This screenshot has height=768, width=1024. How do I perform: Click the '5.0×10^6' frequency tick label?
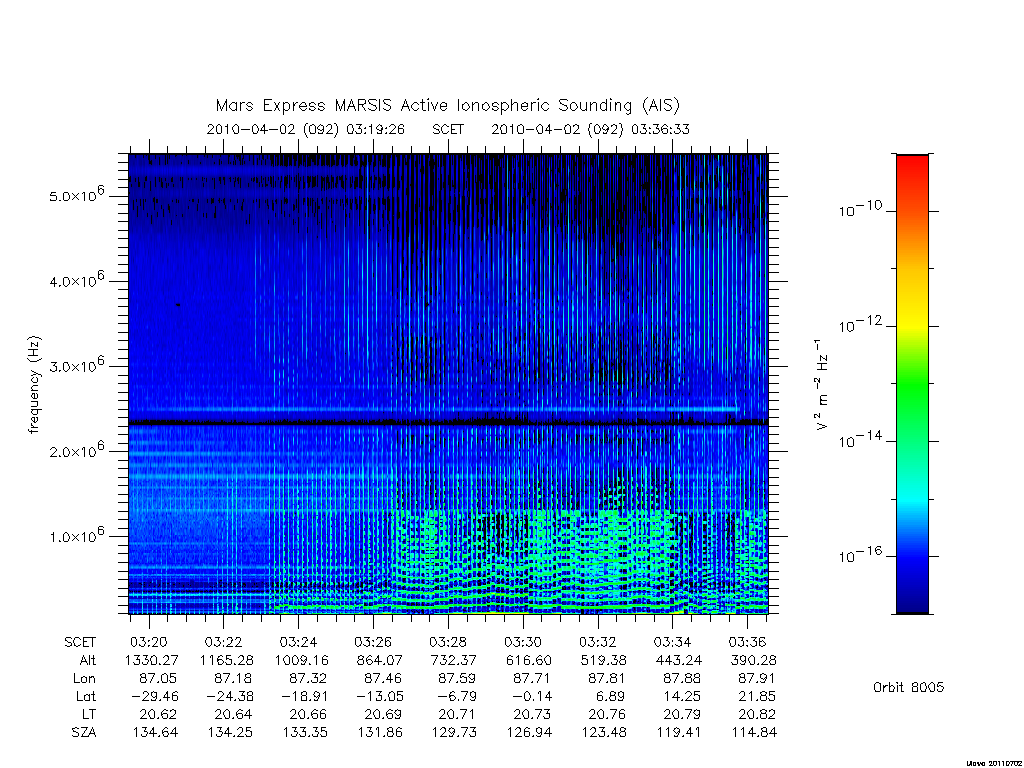(x=77, y=195)
